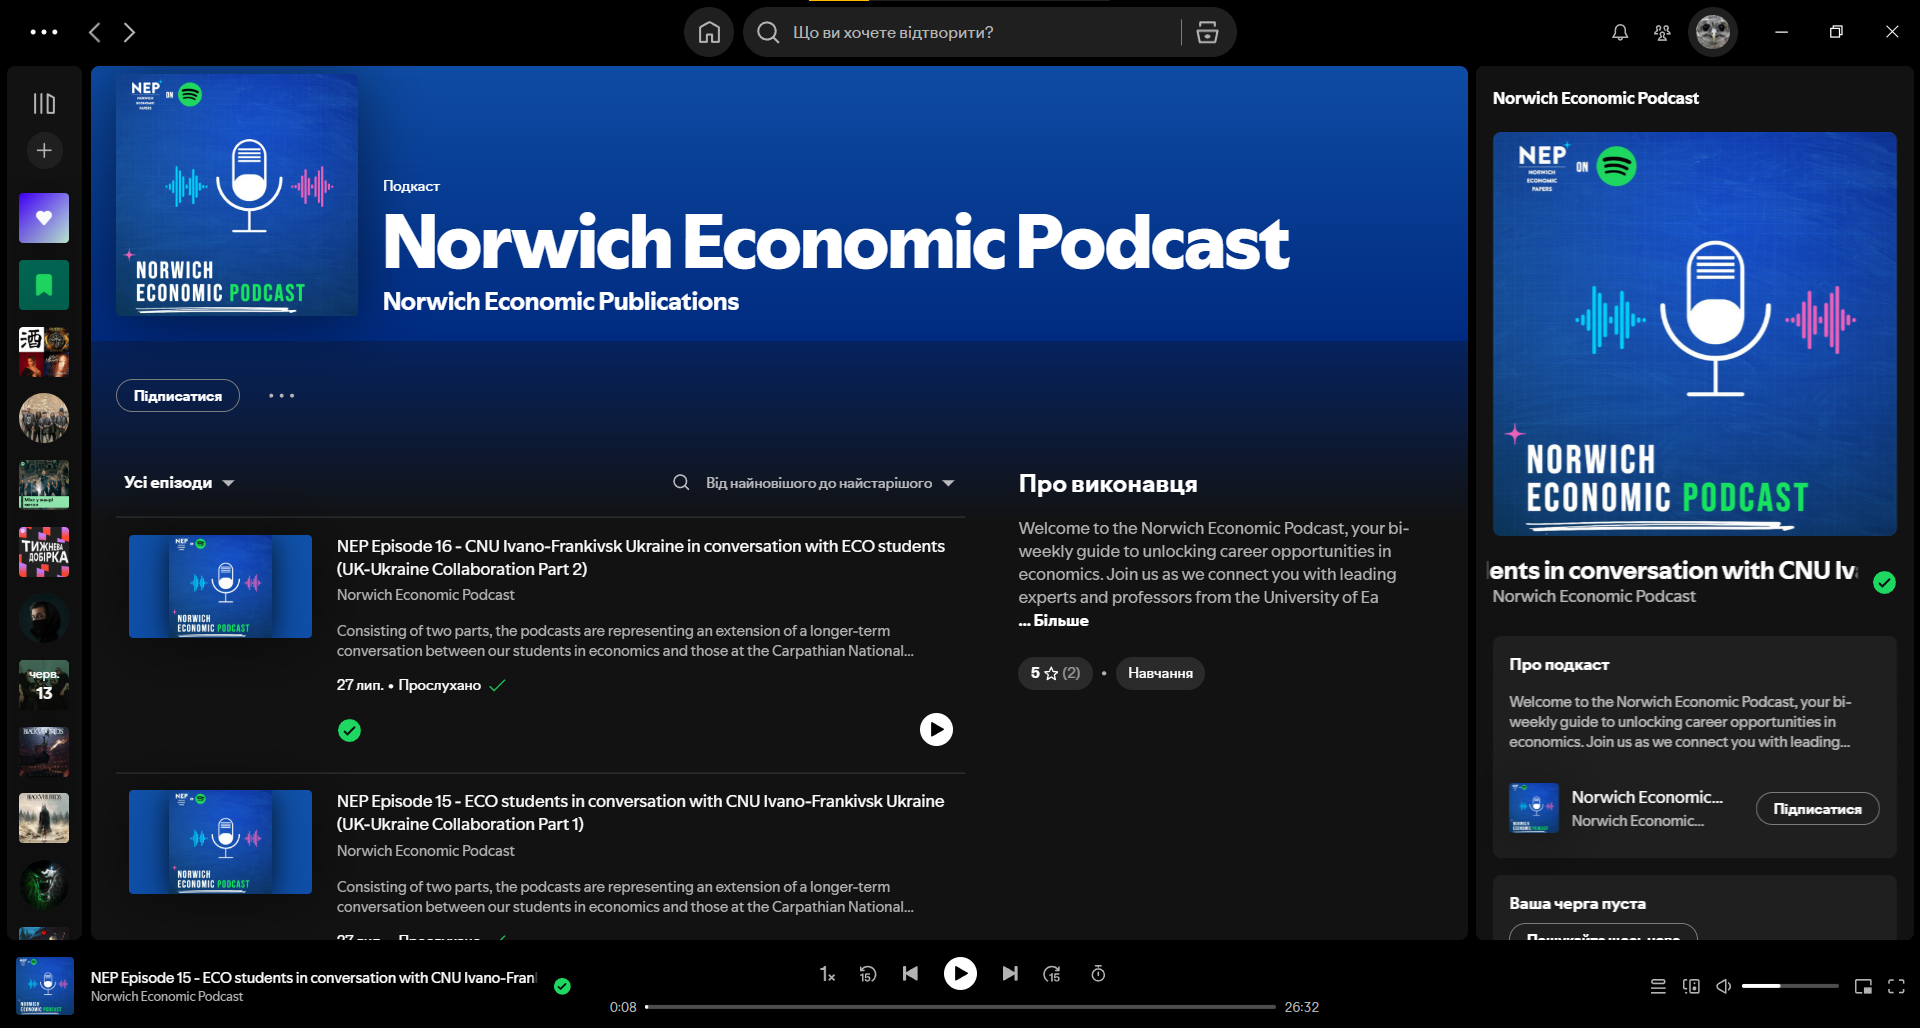Skip forward 15 seconds
The width and height of the screenshot is (1920, 1028).
click(x=1052, y=974)
